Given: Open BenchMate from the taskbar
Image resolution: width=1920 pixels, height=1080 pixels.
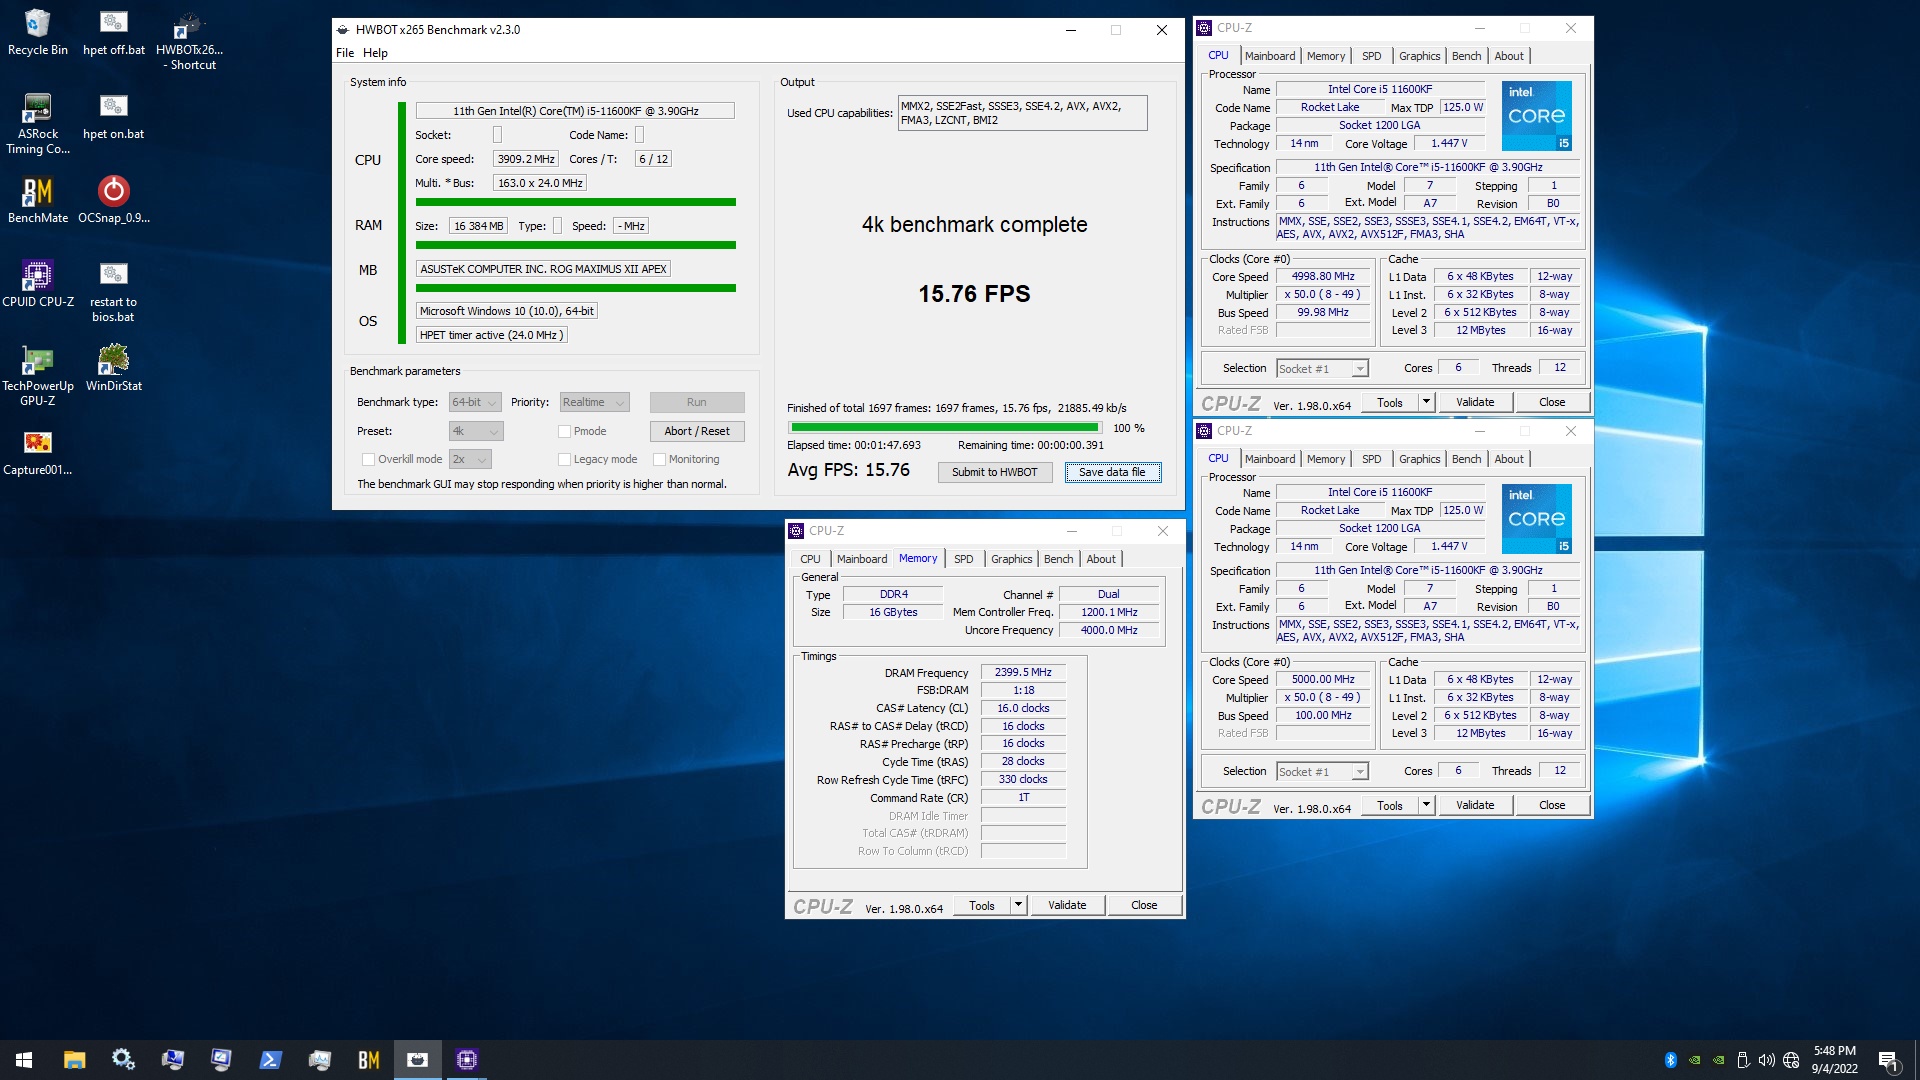Looking at the screenshot, I should click(x=368, y=1060).
